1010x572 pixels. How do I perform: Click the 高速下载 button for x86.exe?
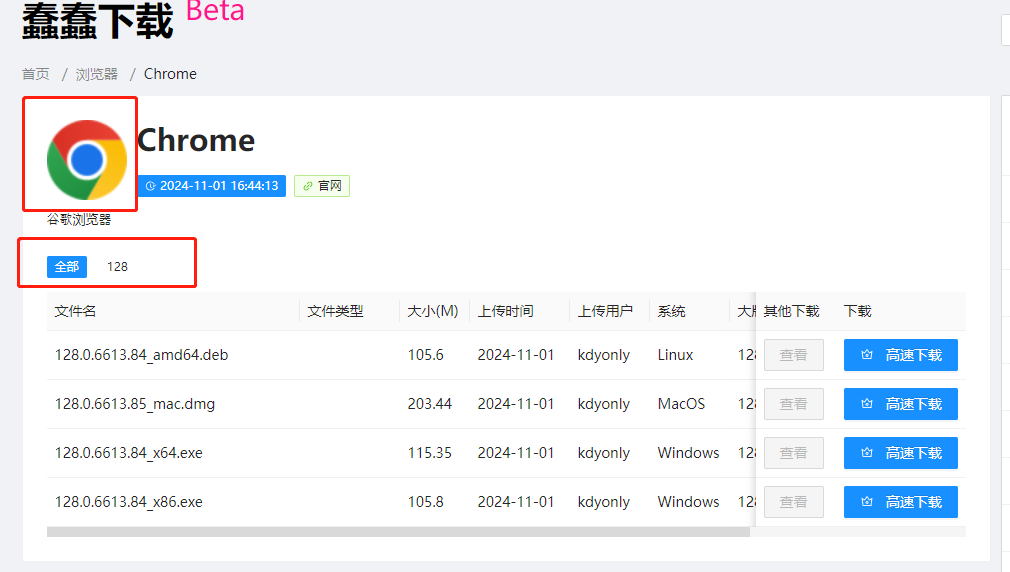(x=900, y=502)
